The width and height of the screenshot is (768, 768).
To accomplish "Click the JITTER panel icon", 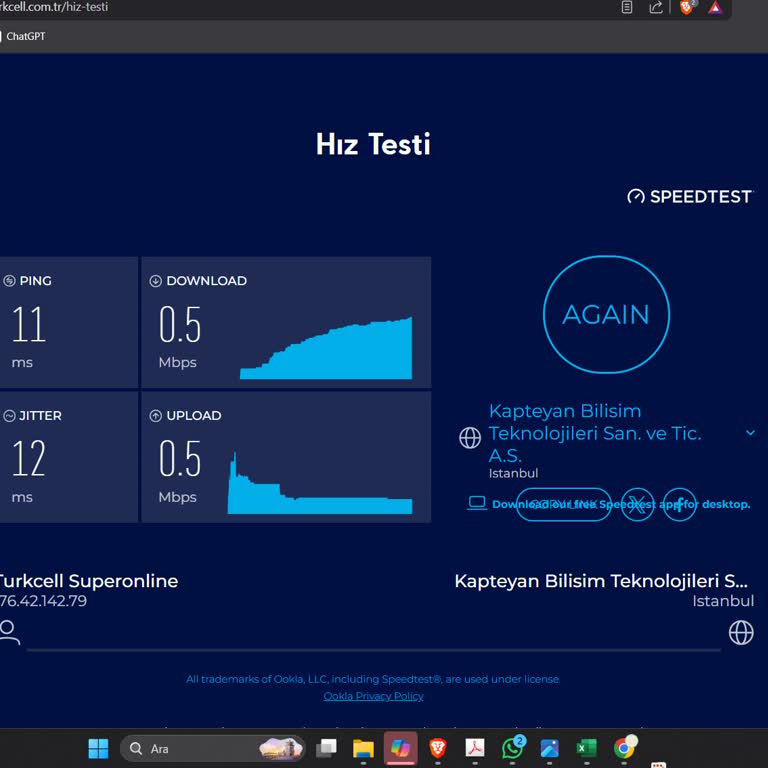I will [x=9, y=416].
